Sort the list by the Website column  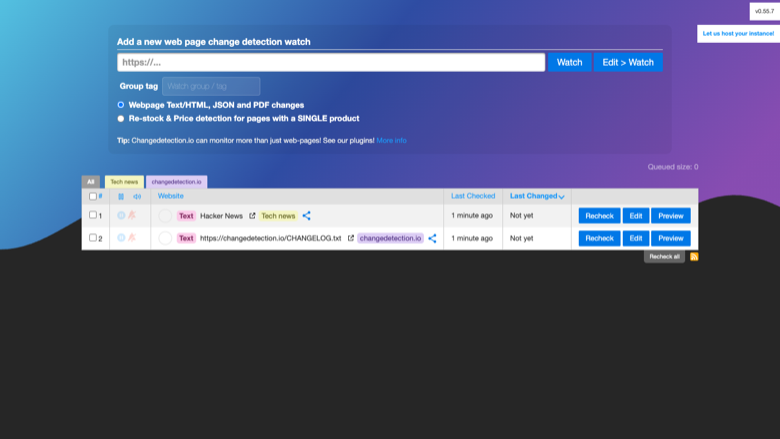171,196
